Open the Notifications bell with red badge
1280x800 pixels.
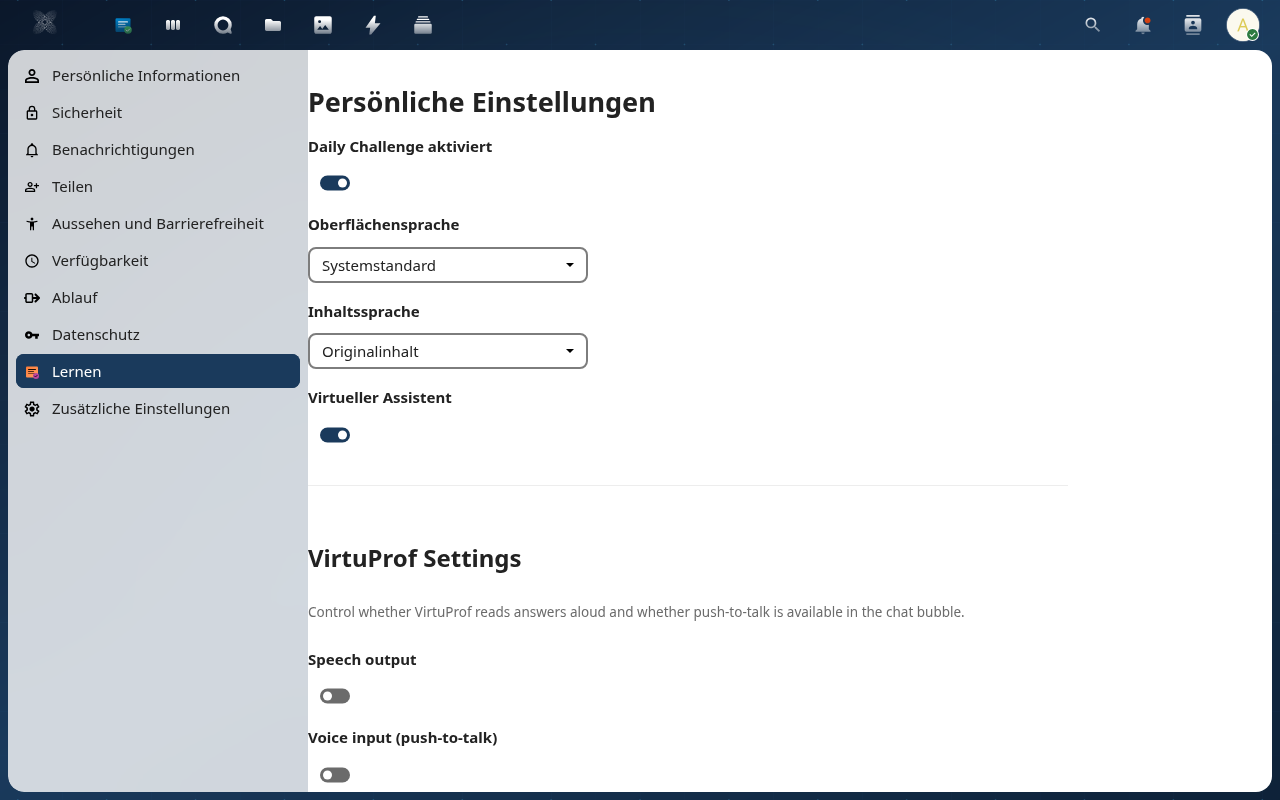pyautogui.click(x=1142, y=25)
